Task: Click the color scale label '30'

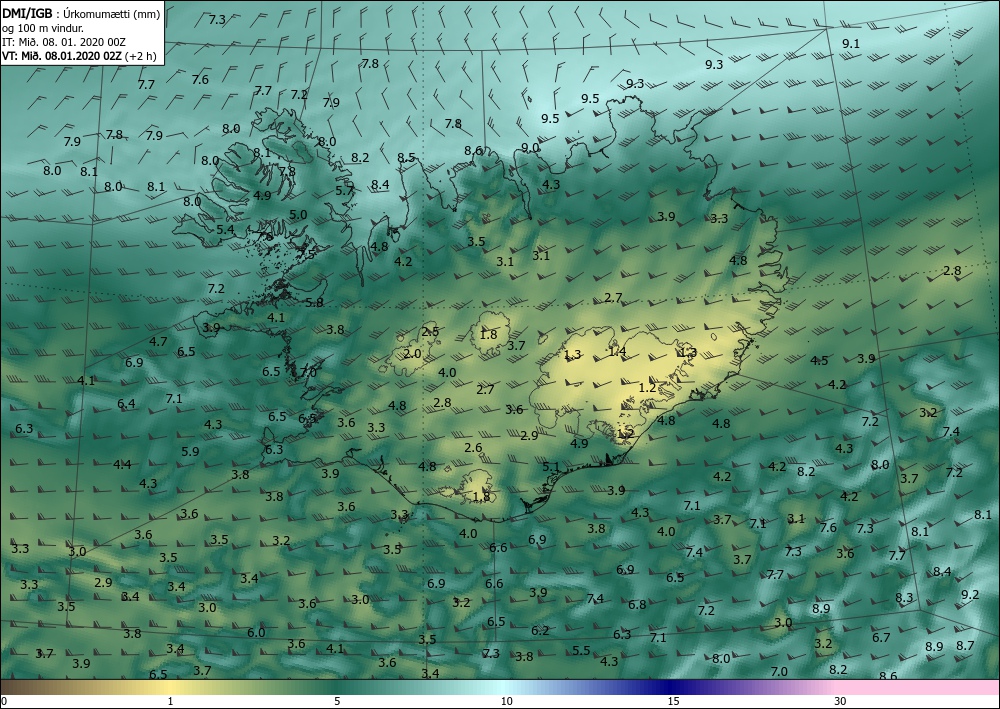Action: click(x=841, y=701)
